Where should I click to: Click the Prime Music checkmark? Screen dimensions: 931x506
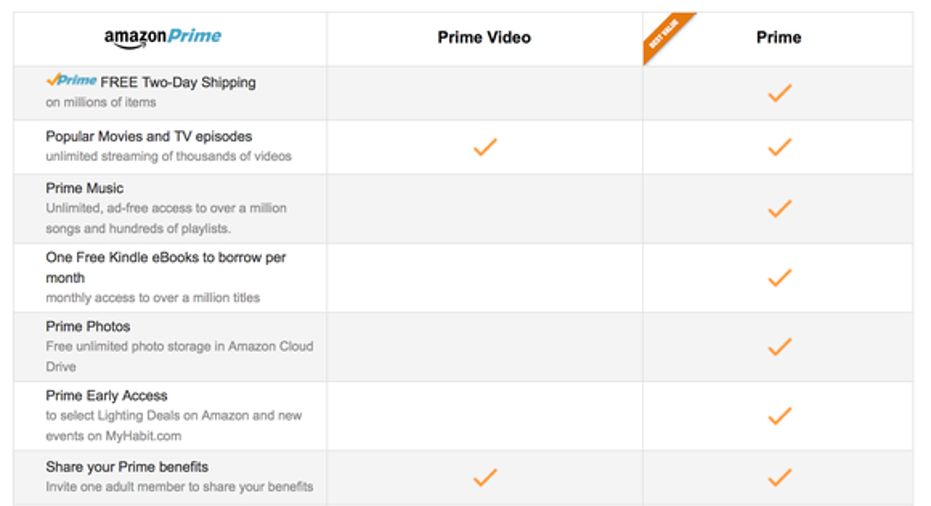pos(780,208)
